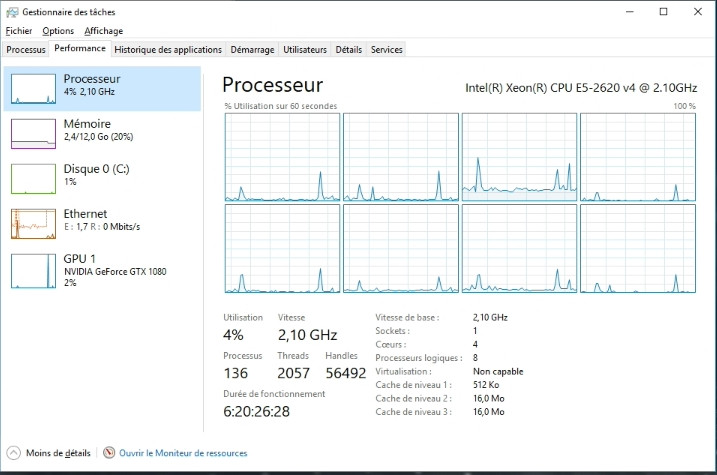Screen dimensions: 717x475
Task: Open the Options menu
Action: point(58,31)
